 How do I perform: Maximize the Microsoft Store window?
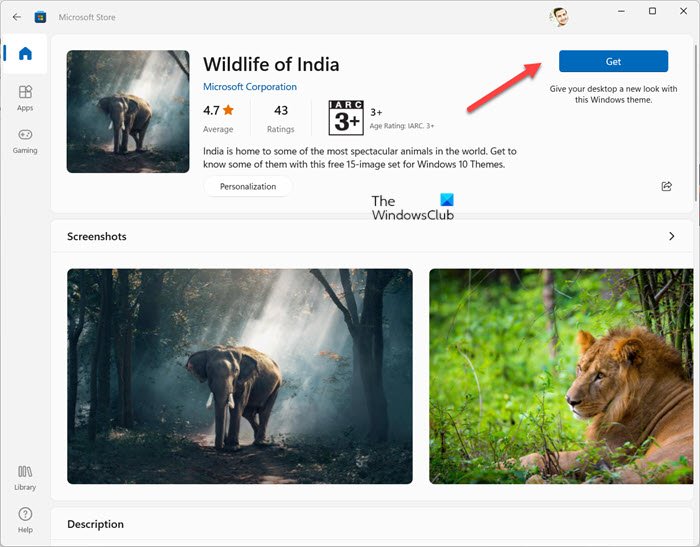coord(652,12)
